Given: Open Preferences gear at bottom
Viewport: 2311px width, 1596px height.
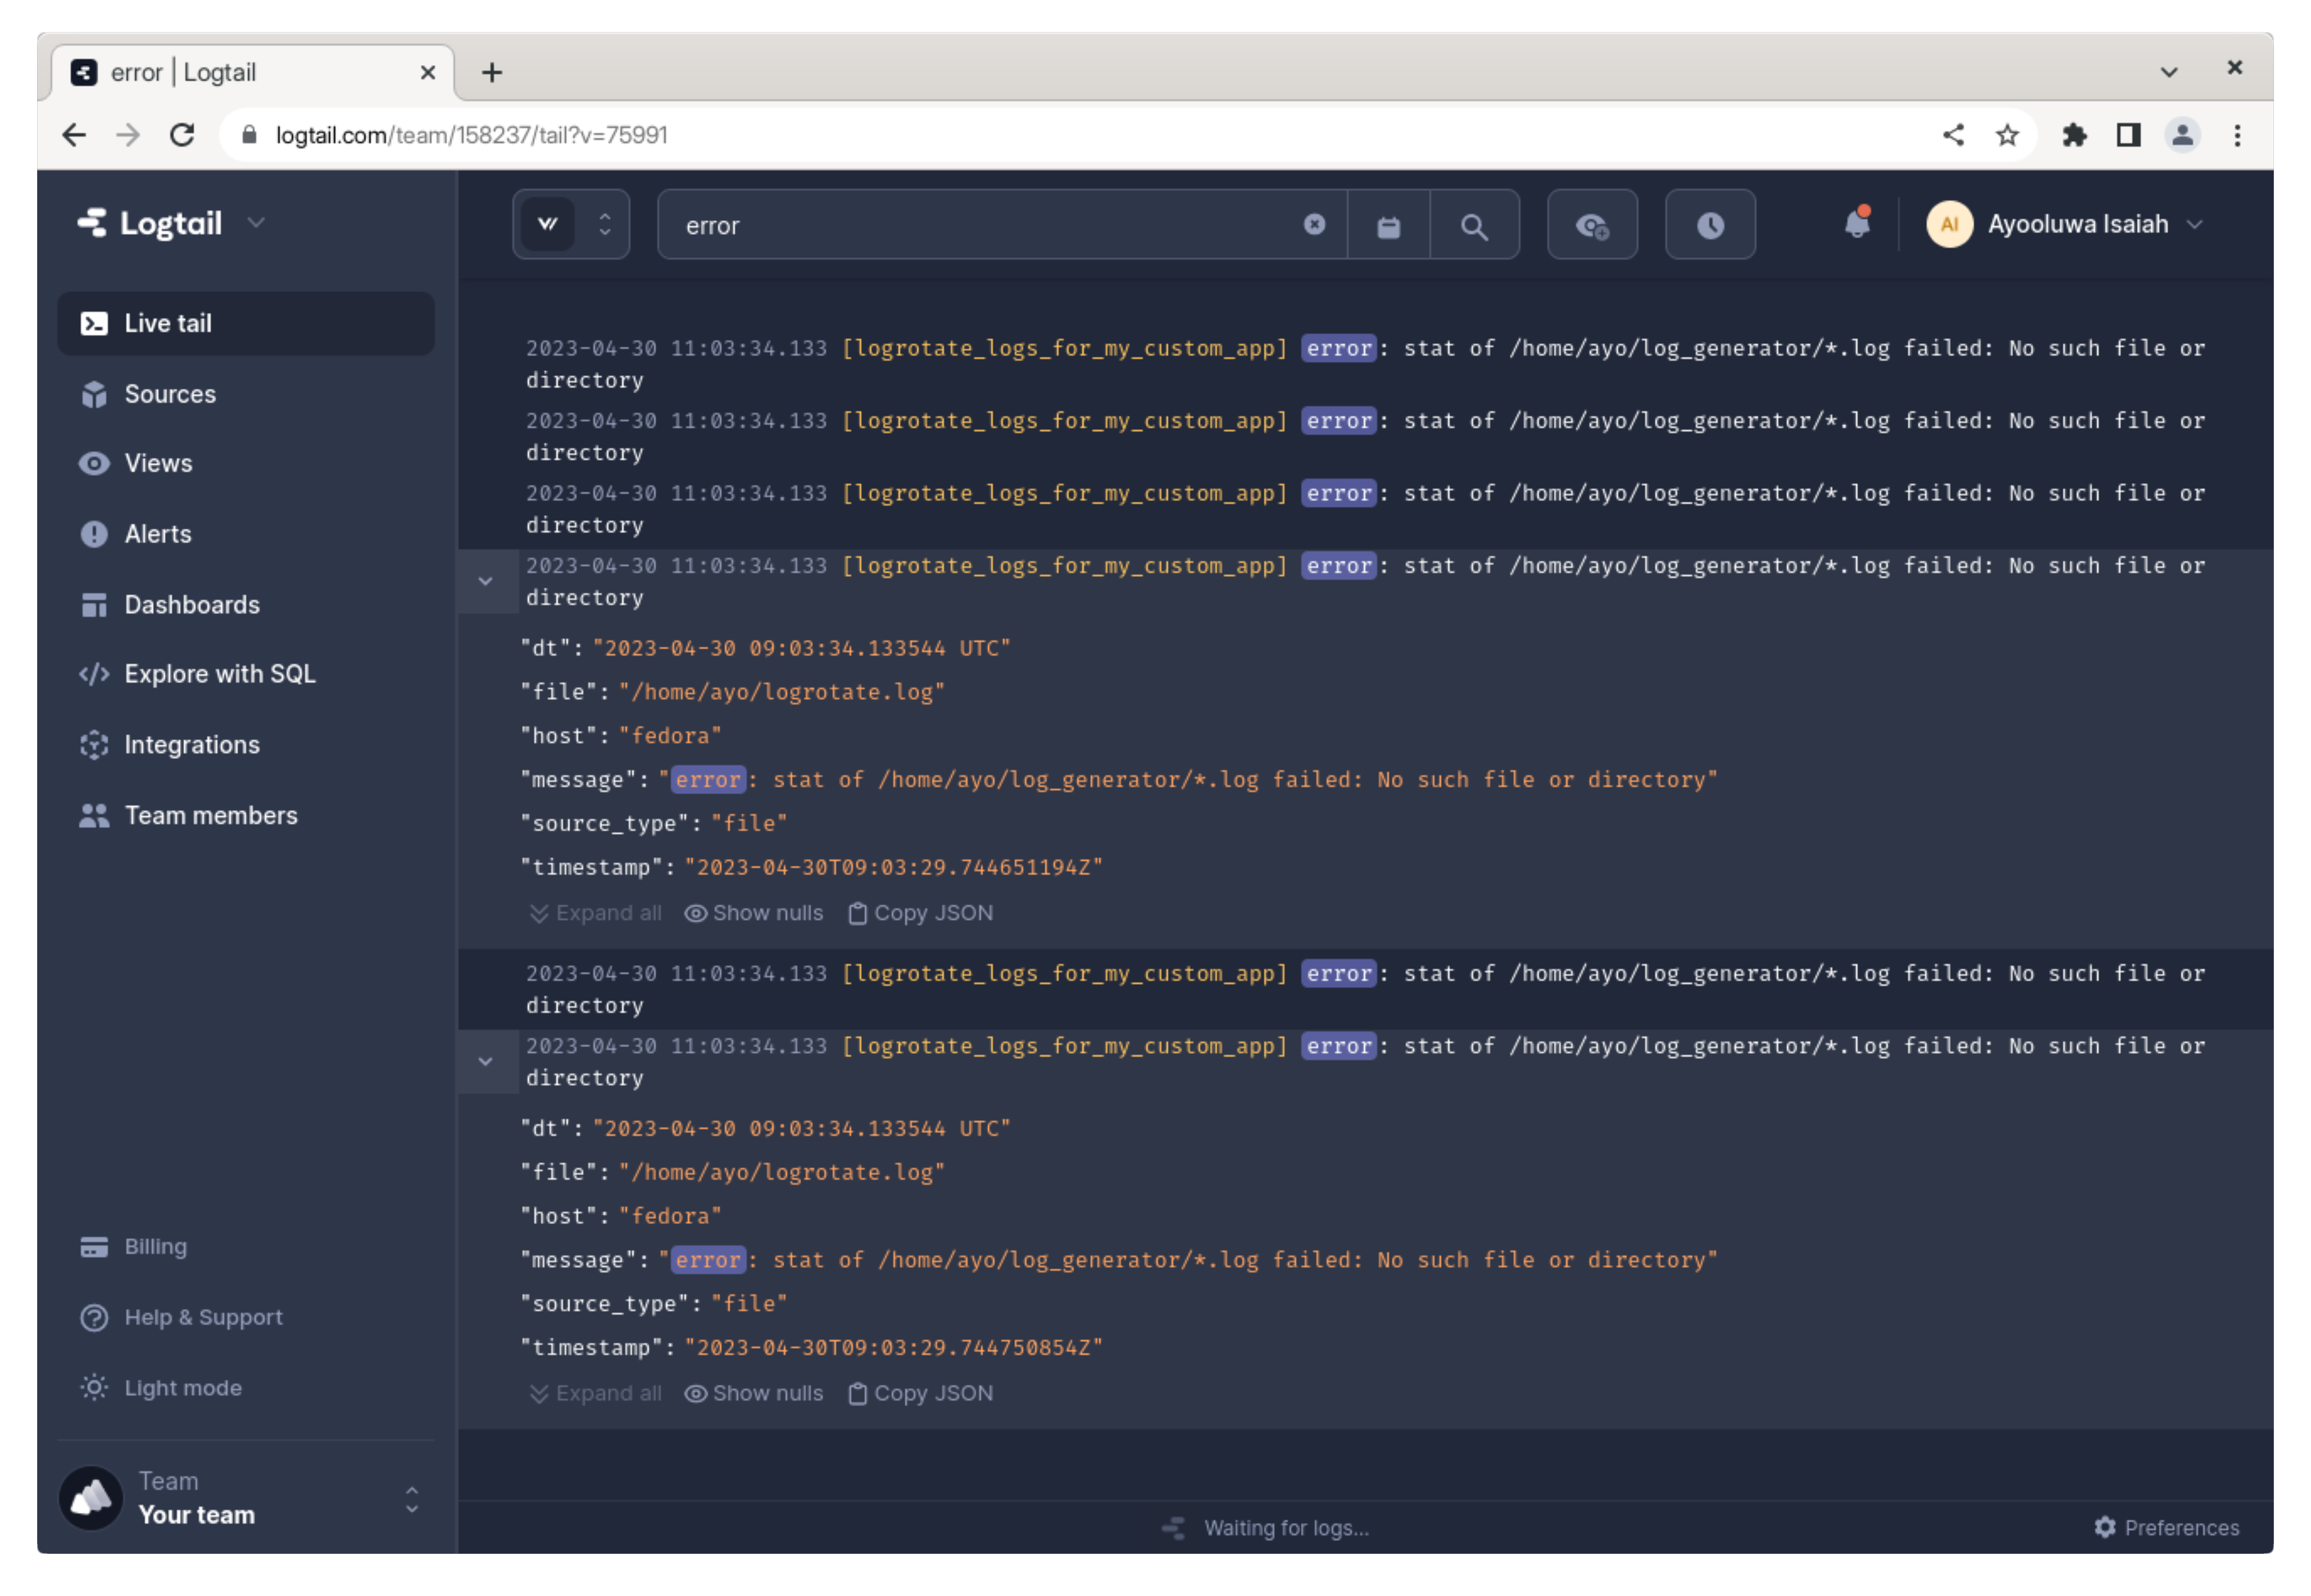Looking at the screenshot, I should (2166, 1527).
